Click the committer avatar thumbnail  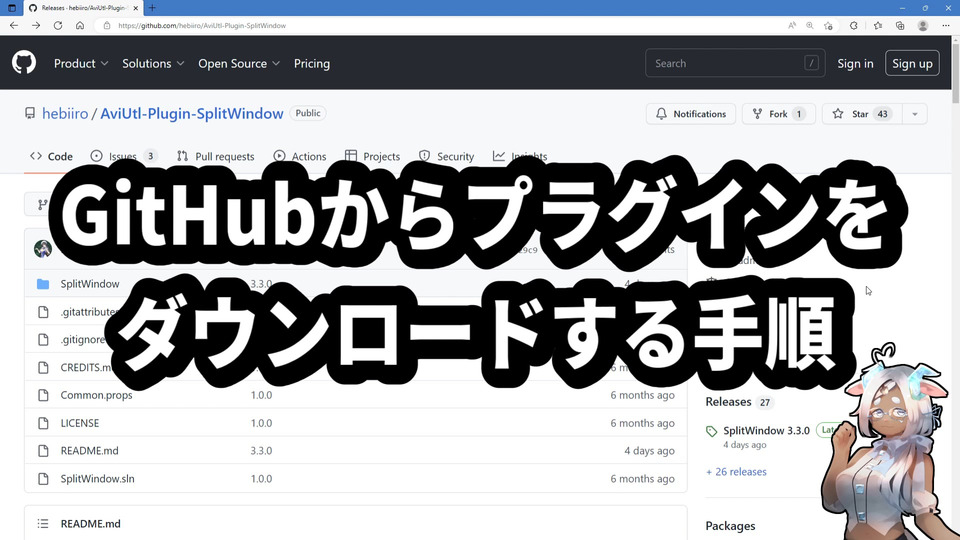coord(43,249)
